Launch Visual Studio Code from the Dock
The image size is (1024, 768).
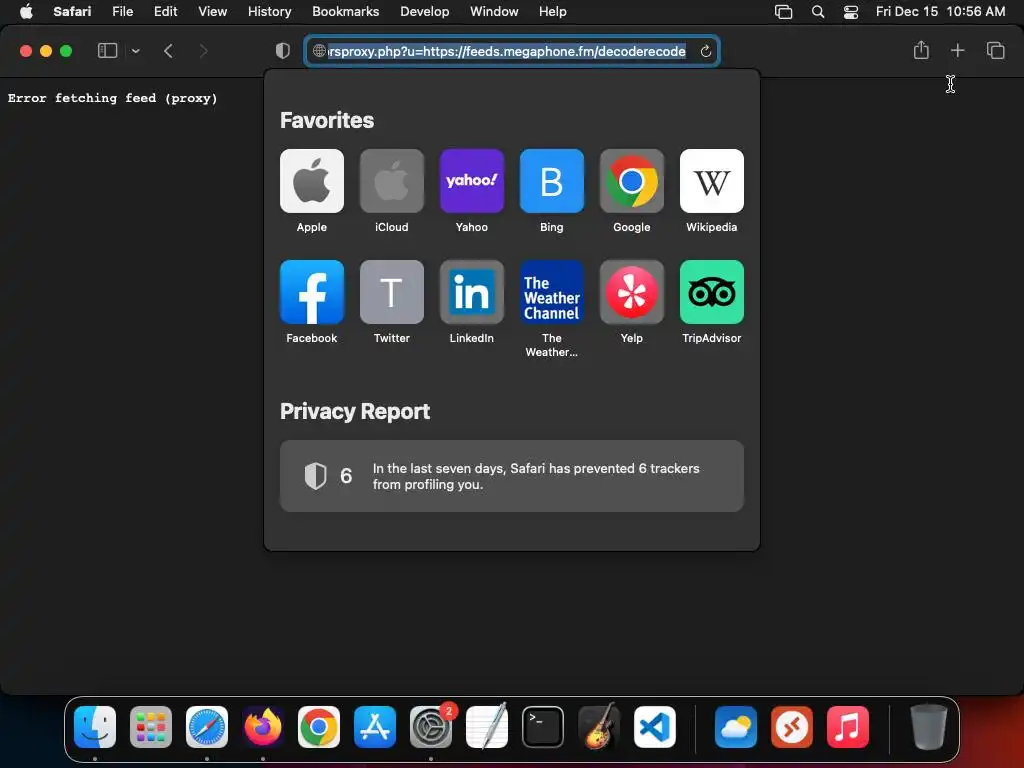pos(654,727)
